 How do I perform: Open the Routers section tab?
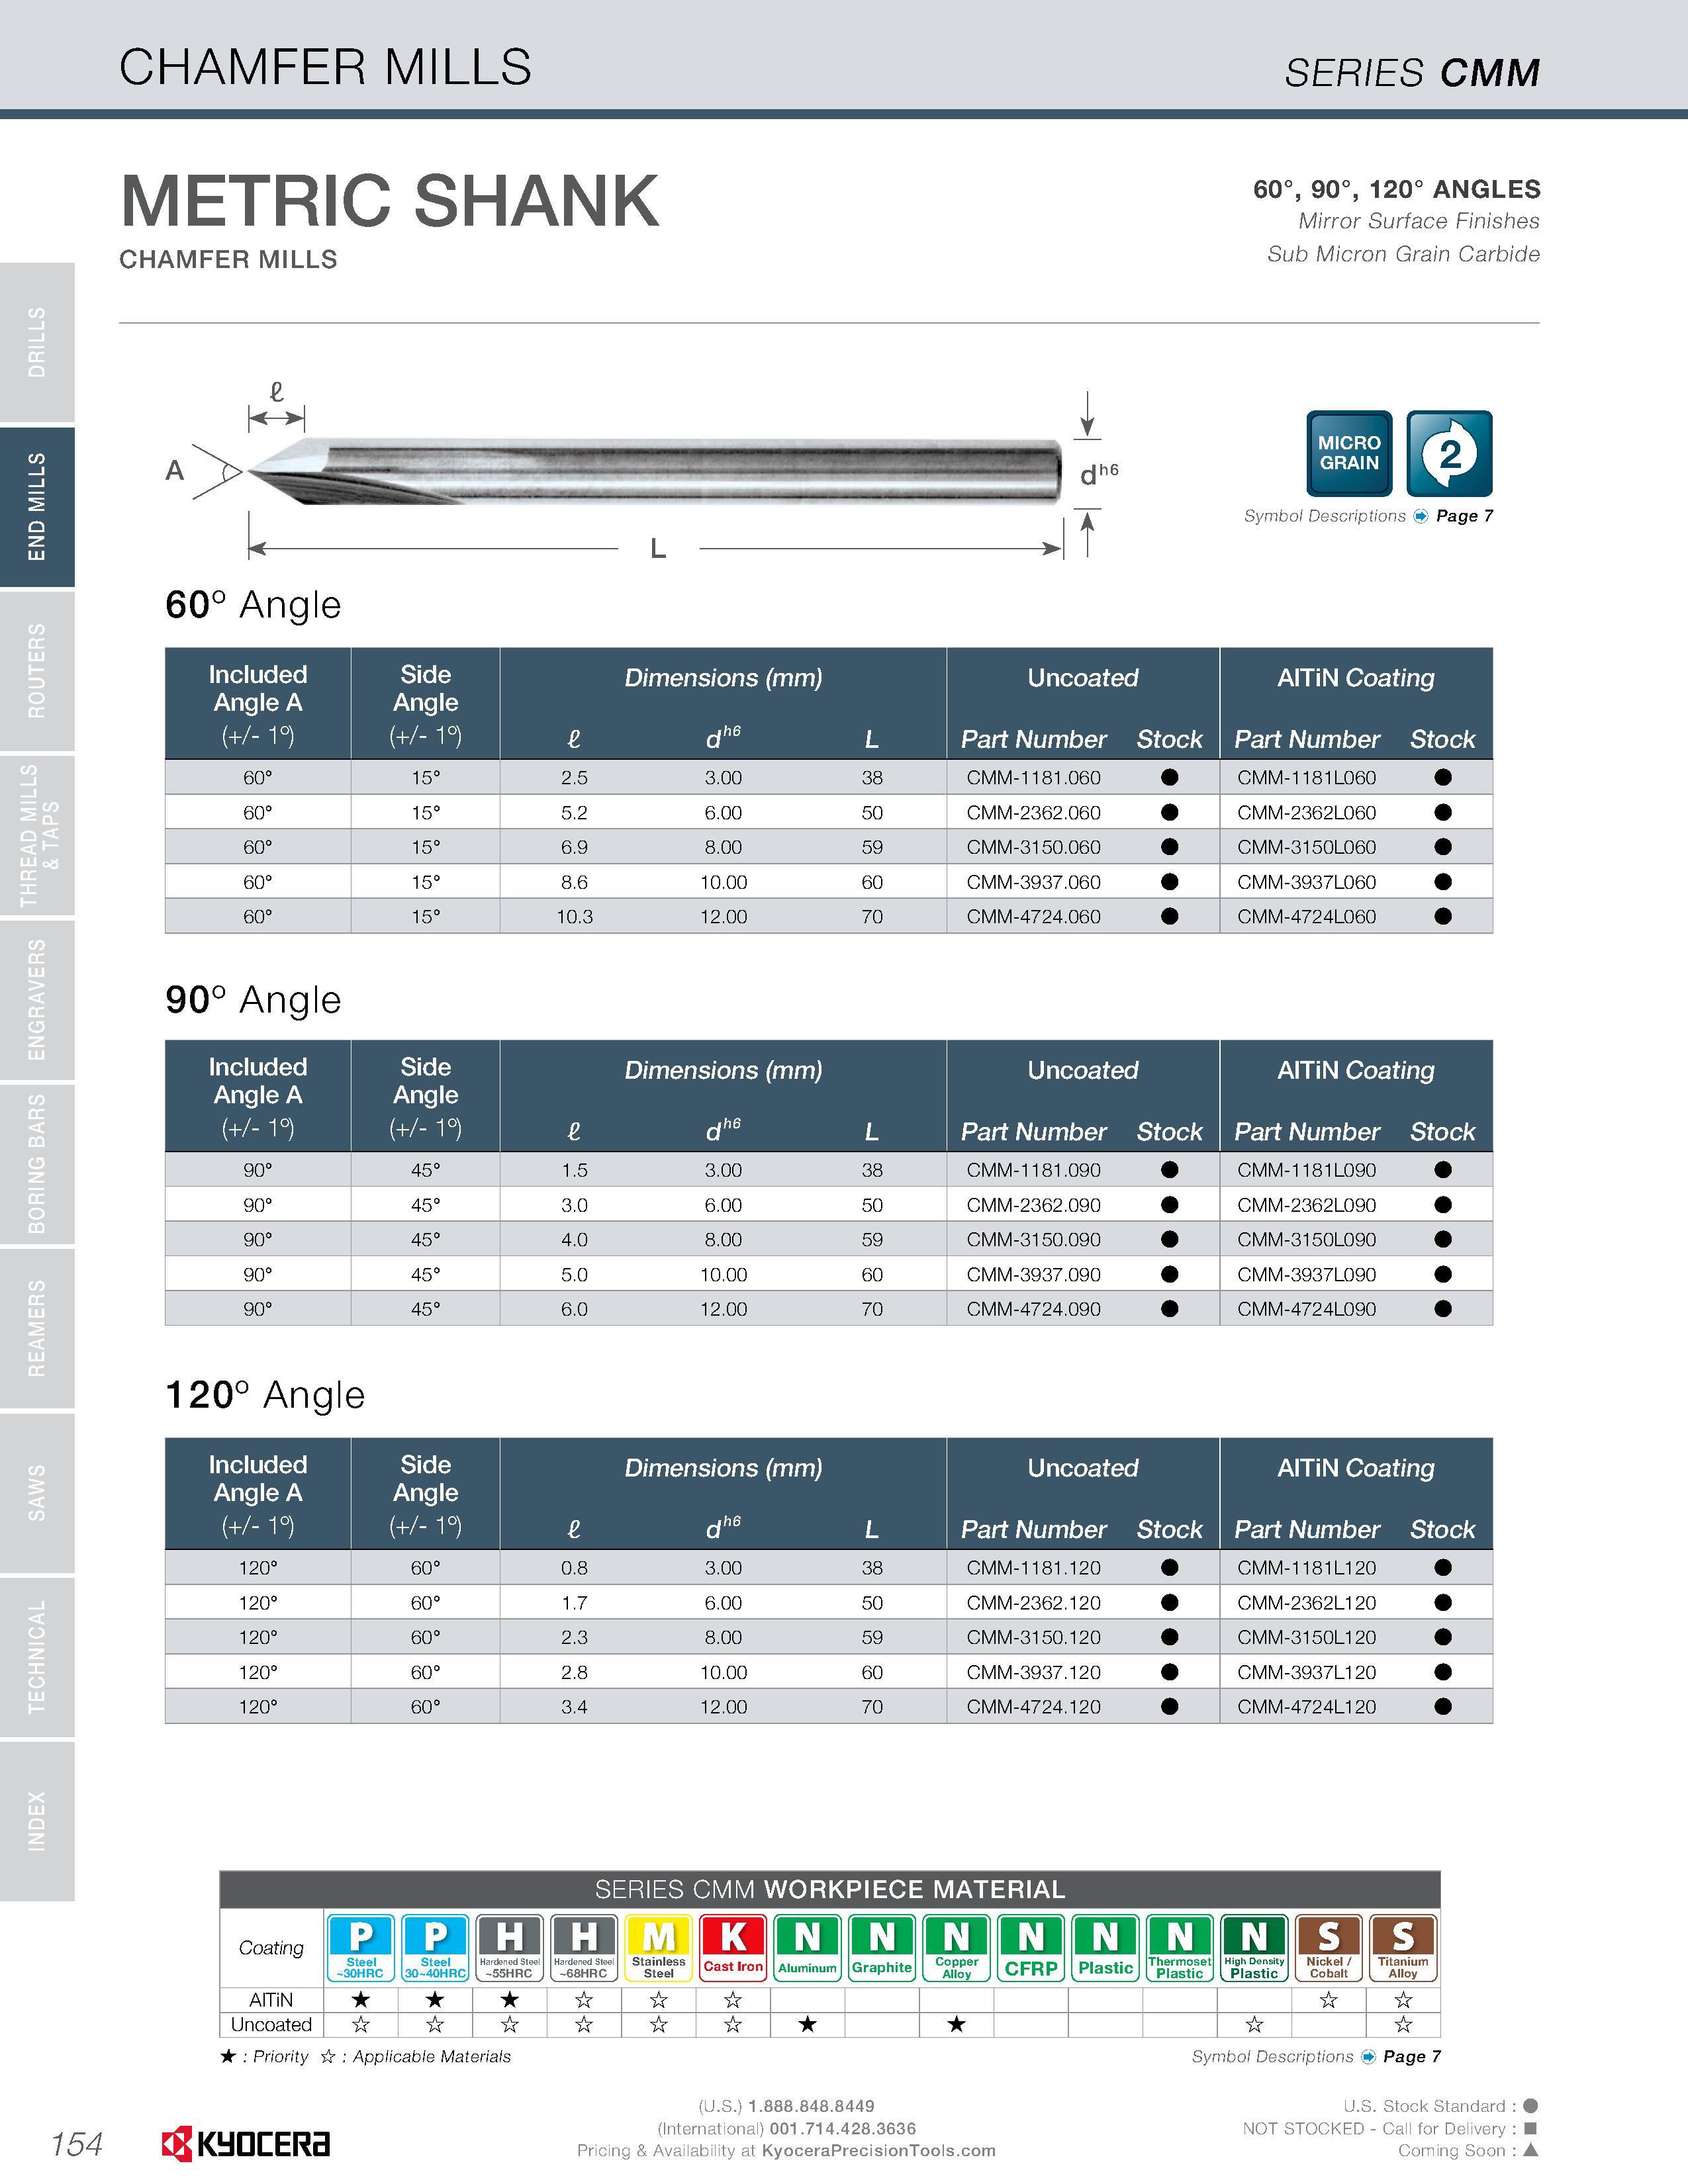click(x=37, y=671)
